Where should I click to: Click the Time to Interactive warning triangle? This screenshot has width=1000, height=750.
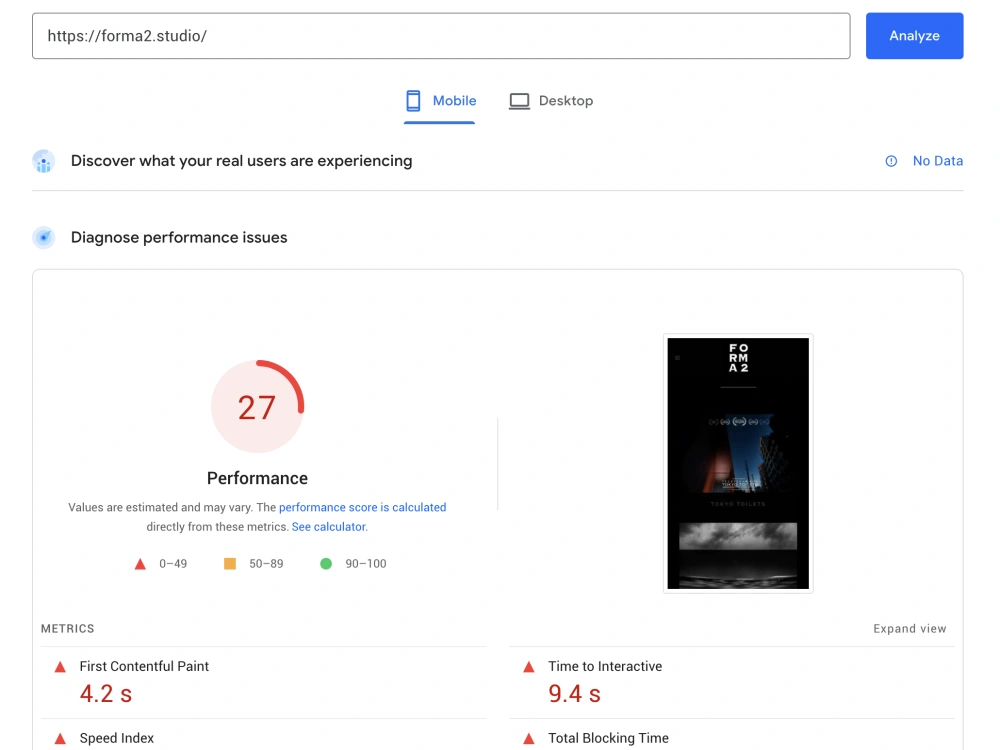click(x=529, y=667)
